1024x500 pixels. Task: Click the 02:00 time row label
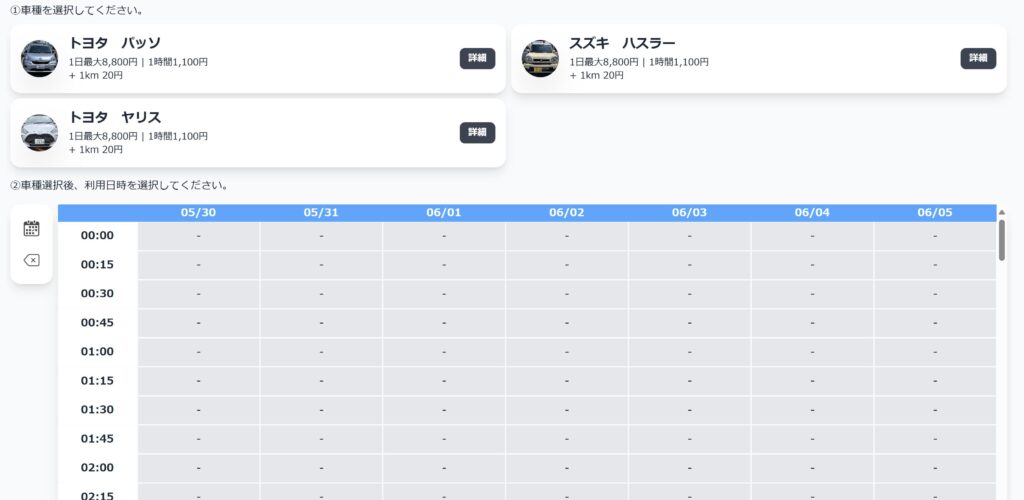97,467
